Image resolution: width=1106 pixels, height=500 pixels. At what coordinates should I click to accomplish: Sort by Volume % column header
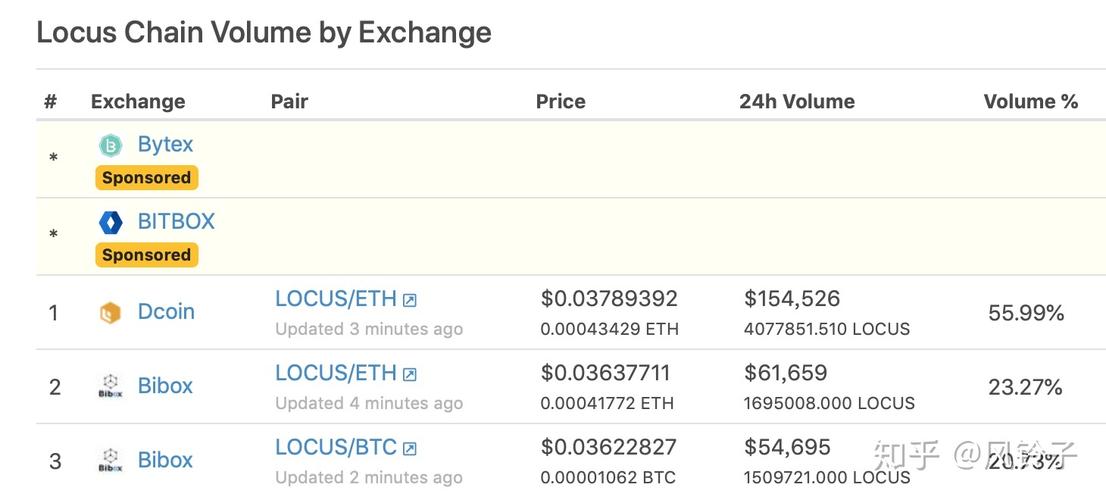1031,102
